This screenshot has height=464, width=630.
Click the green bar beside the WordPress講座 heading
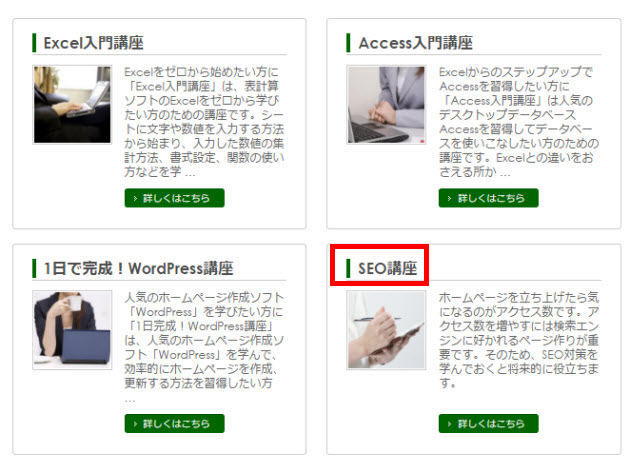(34, 268)
